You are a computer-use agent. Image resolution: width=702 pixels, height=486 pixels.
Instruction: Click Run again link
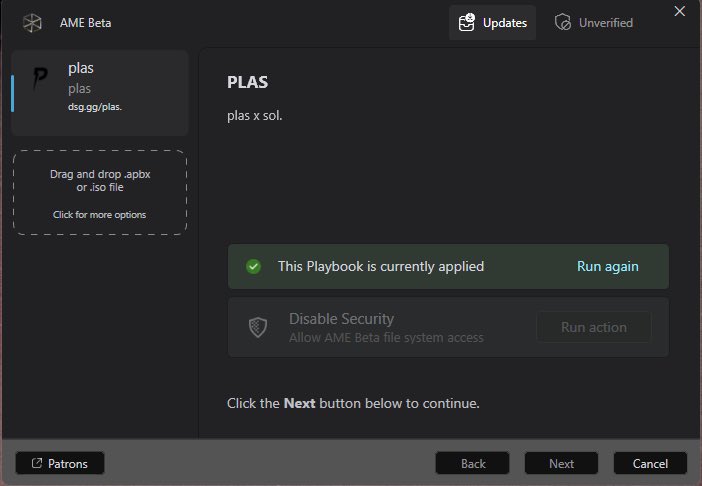tap(608, 266)
